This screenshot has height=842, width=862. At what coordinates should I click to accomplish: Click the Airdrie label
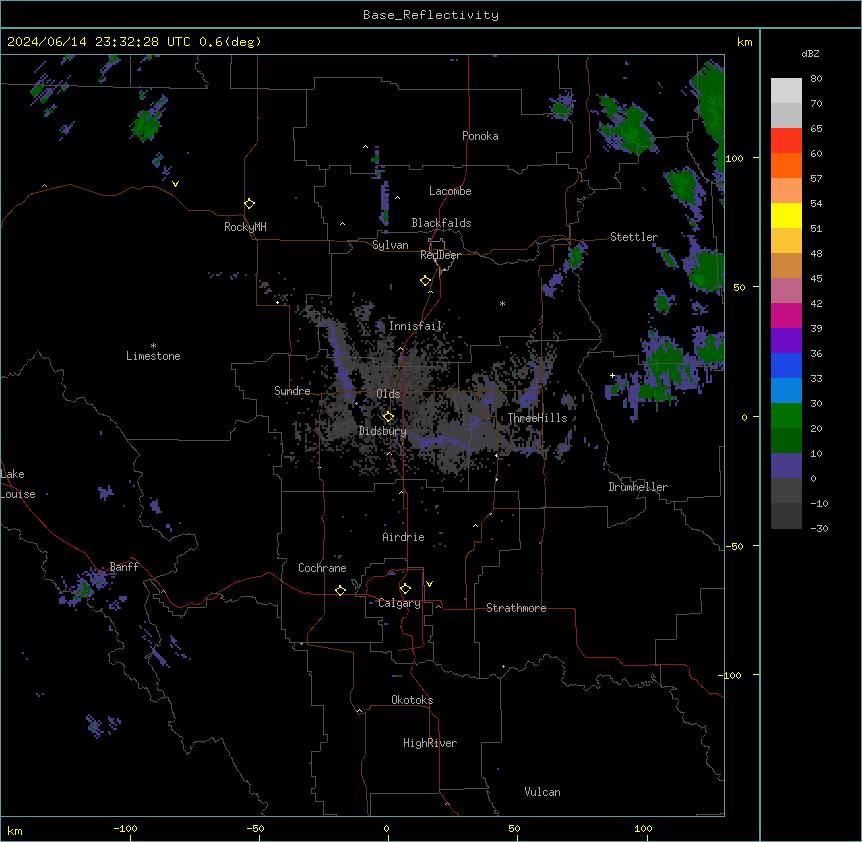click(x=404, y=537)
